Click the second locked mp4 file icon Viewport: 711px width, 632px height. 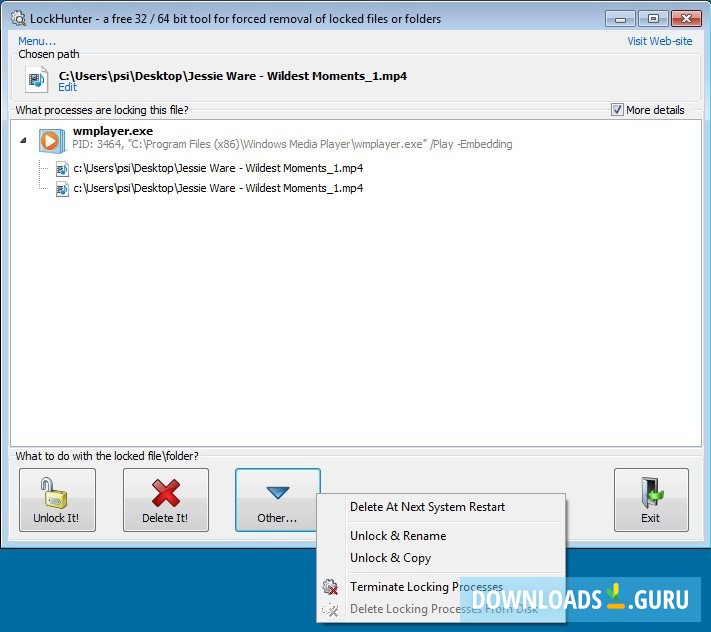tap(62, 189)
